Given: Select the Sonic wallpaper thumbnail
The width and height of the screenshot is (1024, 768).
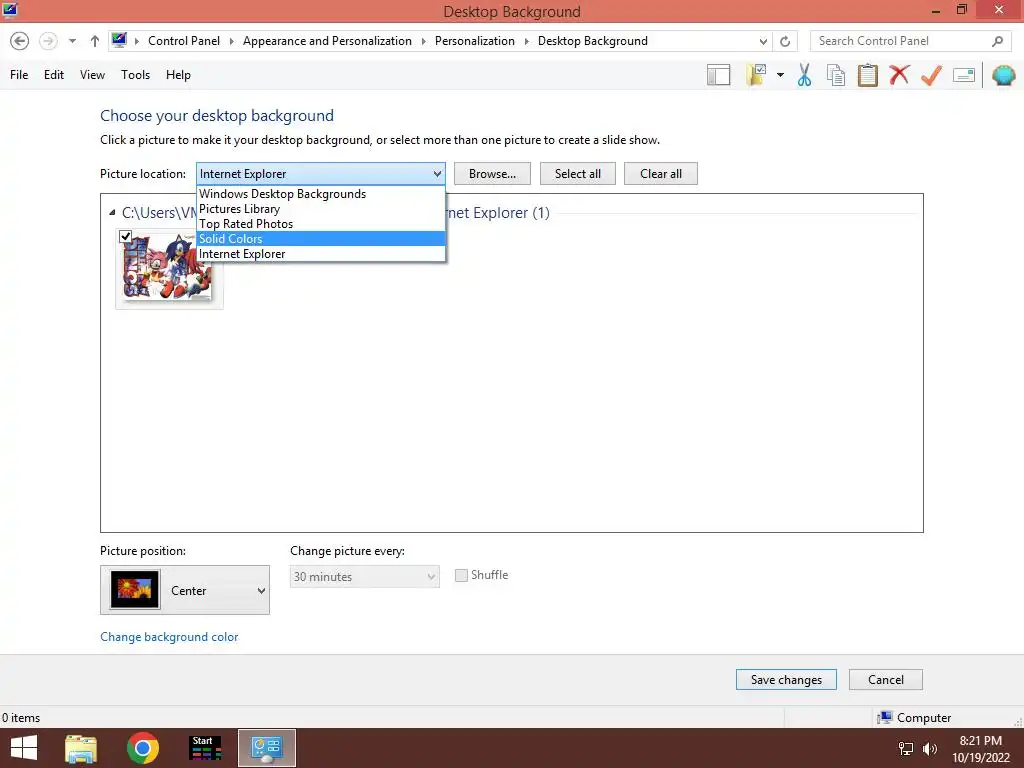Looking at the screenshot, I should [169, 268].
